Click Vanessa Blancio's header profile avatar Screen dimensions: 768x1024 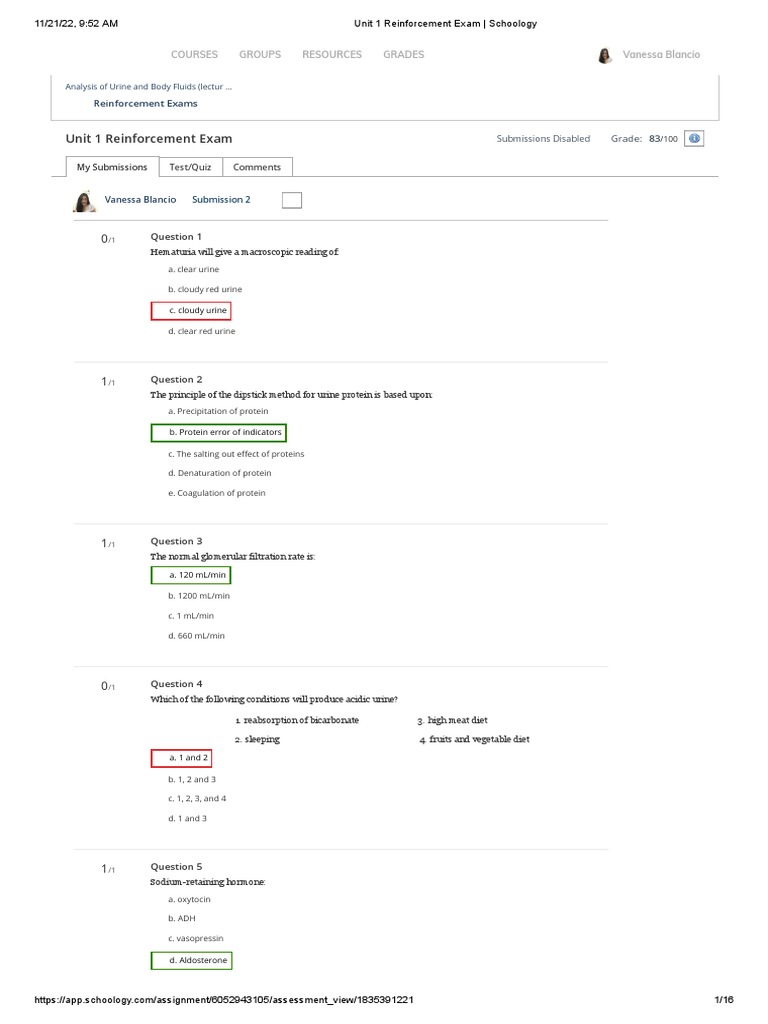[605, 55]
